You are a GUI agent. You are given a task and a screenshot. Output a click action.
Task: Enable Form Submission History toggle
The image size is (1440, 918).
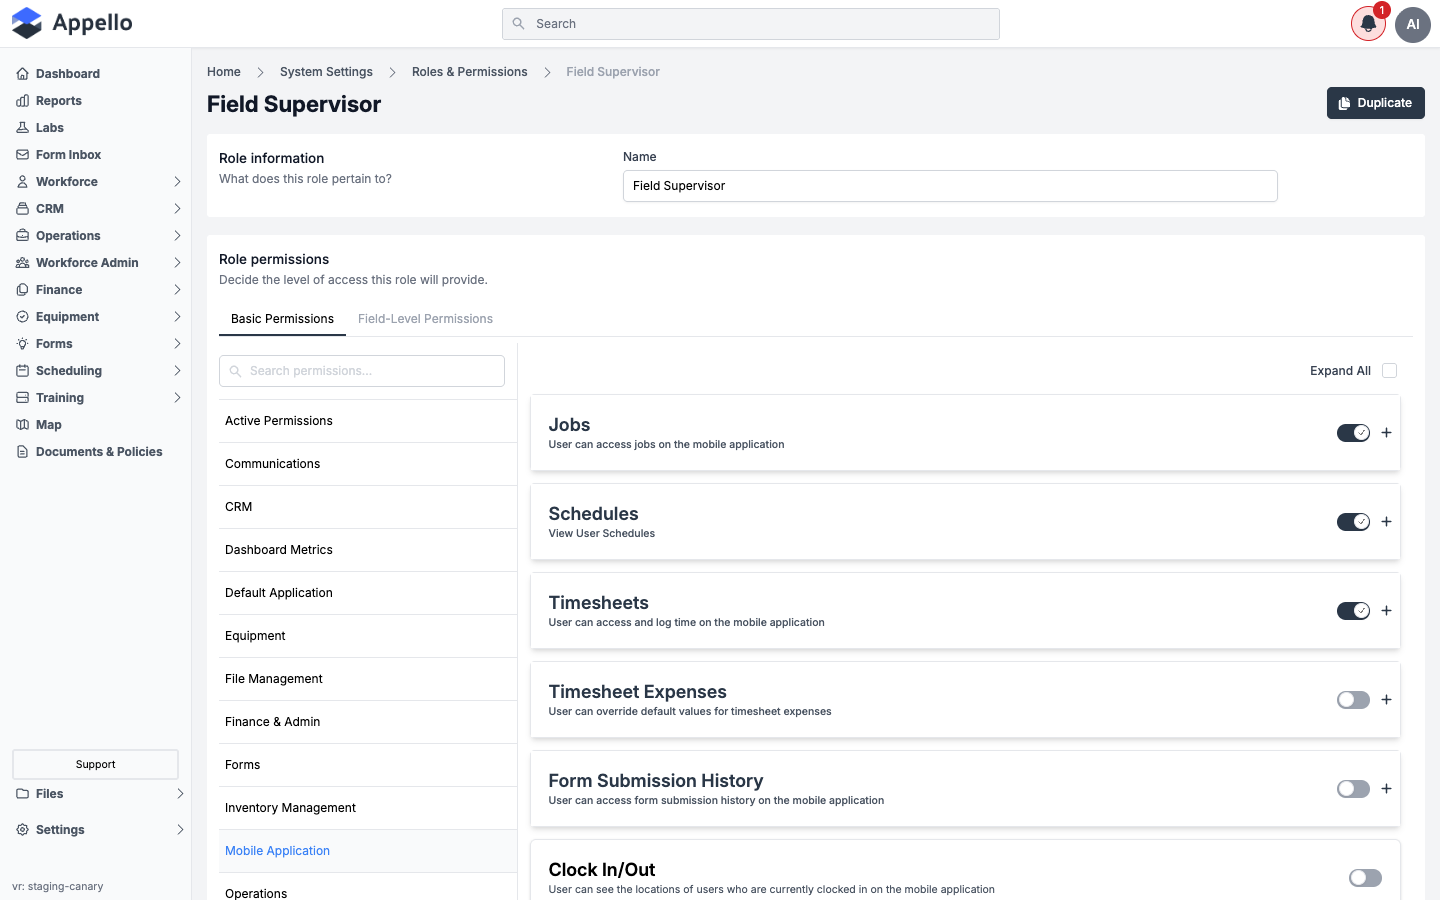click(x=1353, y=789)
